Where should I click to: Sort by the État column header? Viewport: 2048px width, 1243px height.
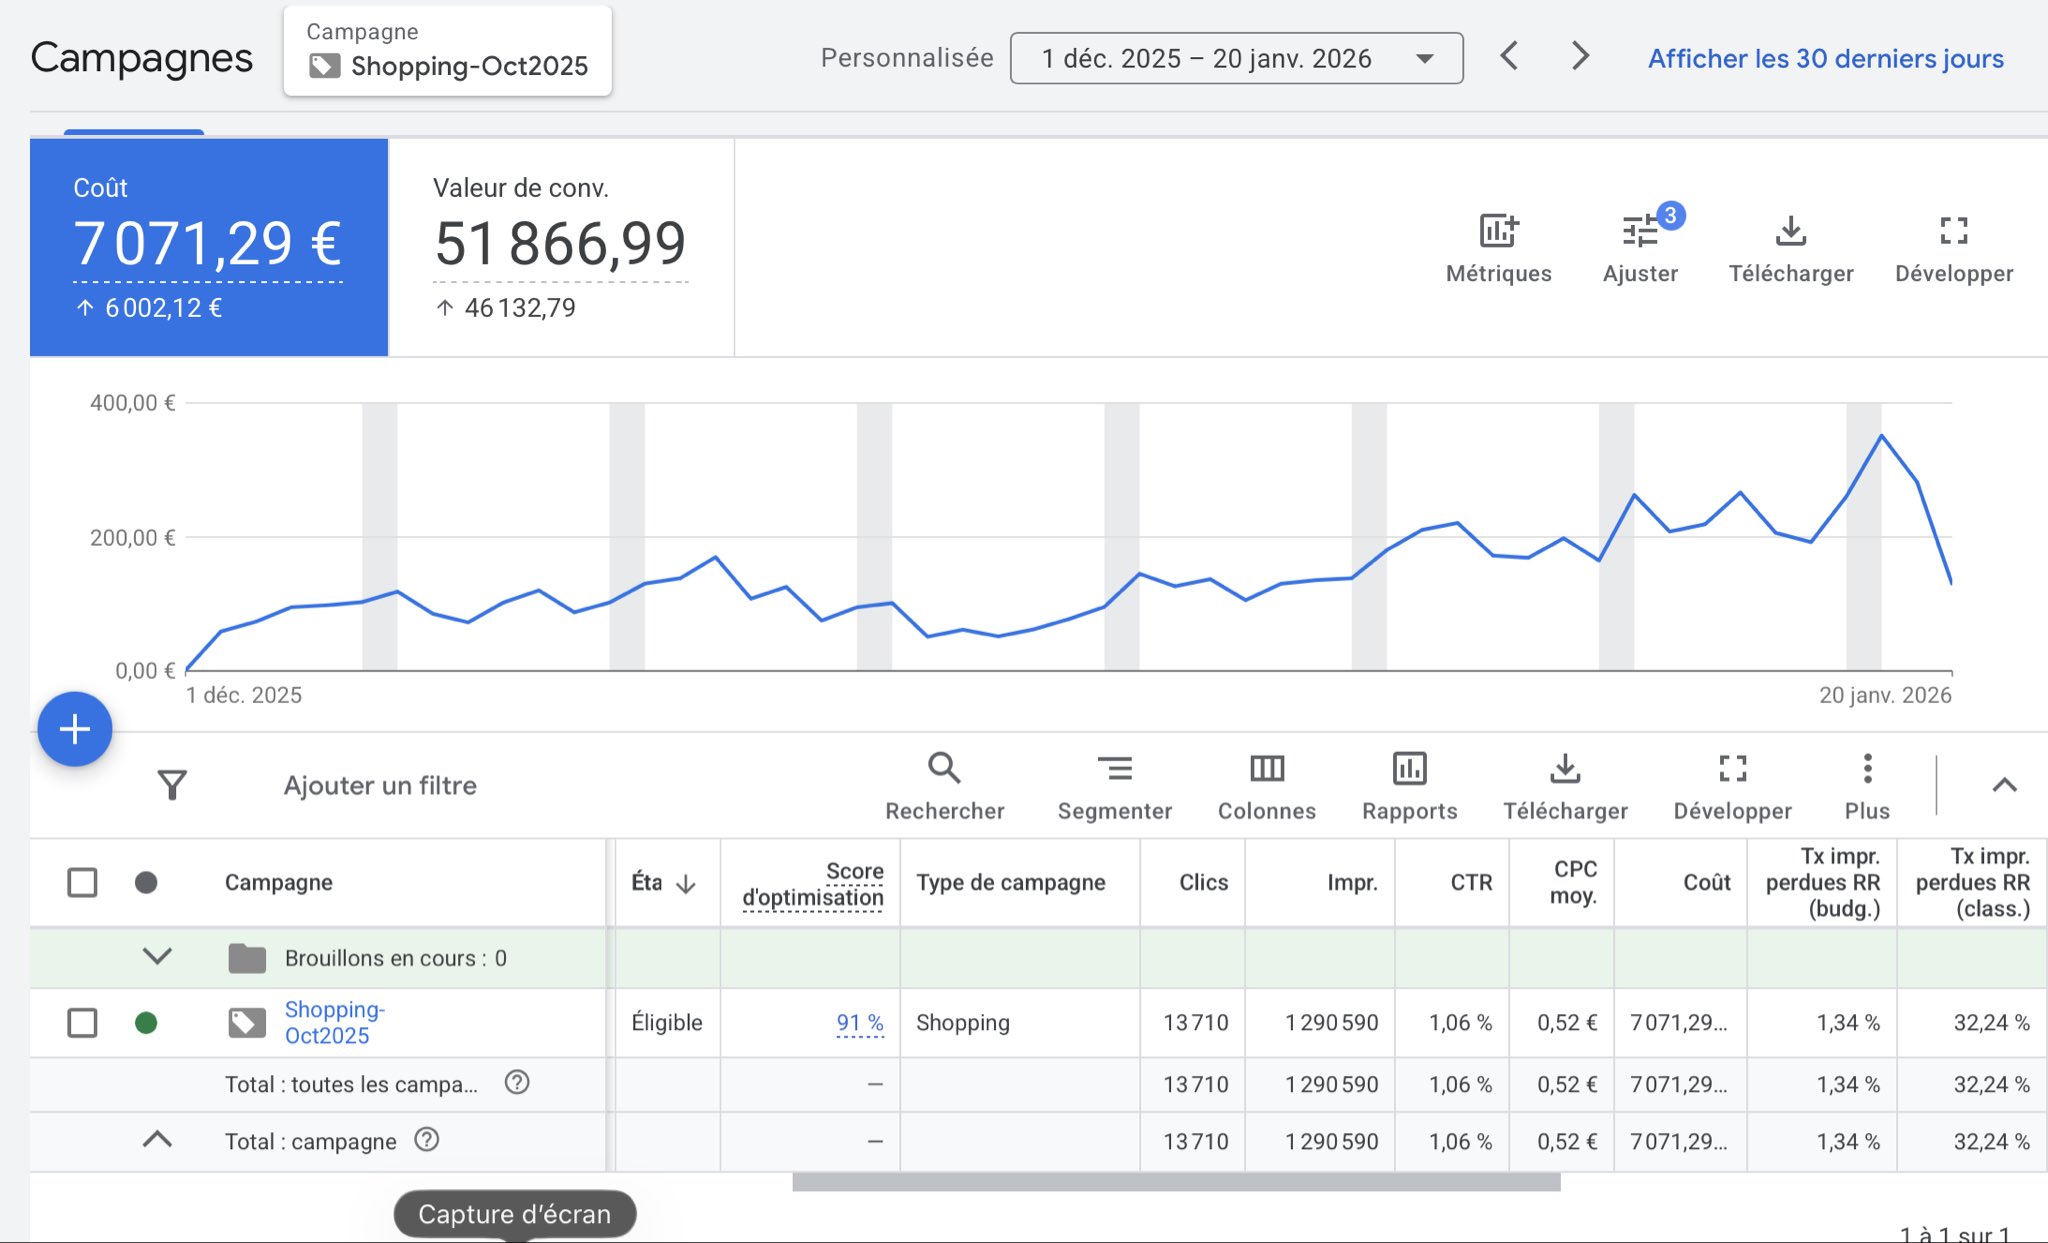(x=663, y=882)
